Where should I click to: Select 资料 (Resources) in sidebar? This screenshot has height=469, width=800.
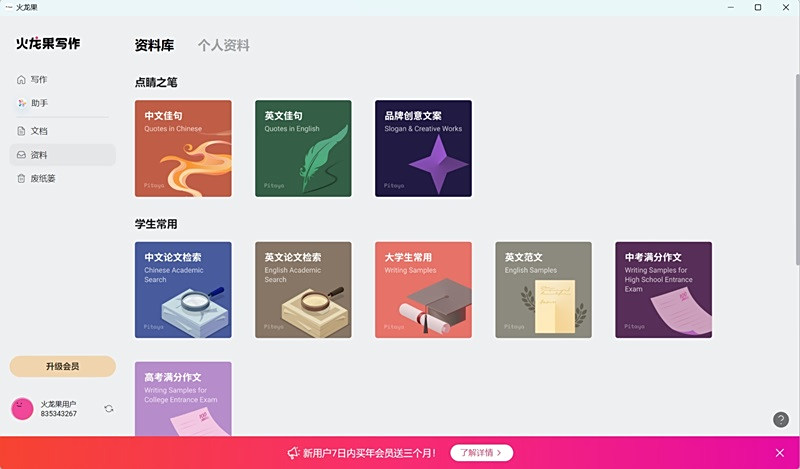click(38, 155)
